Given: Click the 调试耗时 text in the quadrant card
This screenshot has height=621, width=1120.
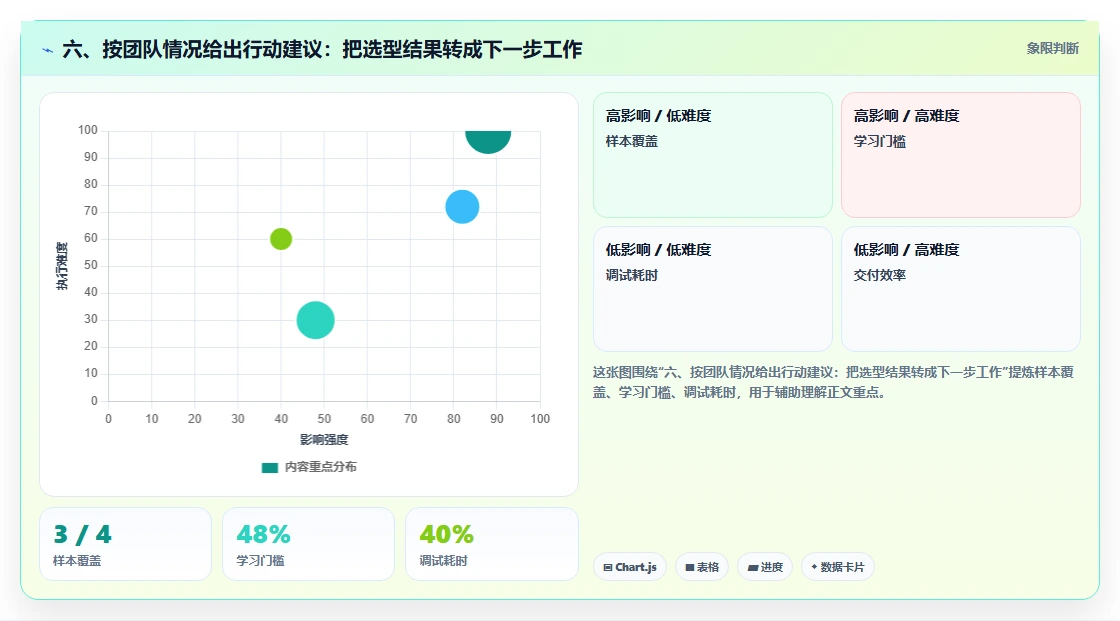Looking at the screenshot, I should [631, 275].
